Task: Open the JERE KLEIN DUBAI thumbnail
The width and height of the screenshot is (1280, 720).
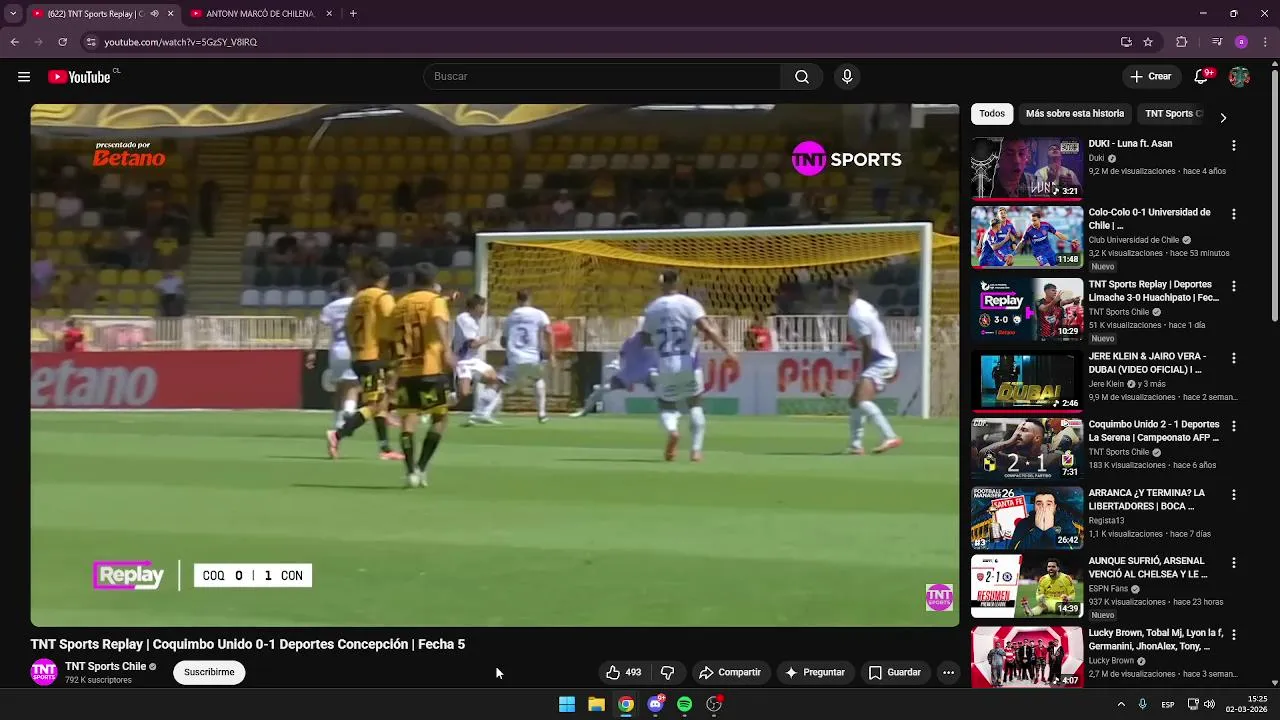Action: point(1027,381)
